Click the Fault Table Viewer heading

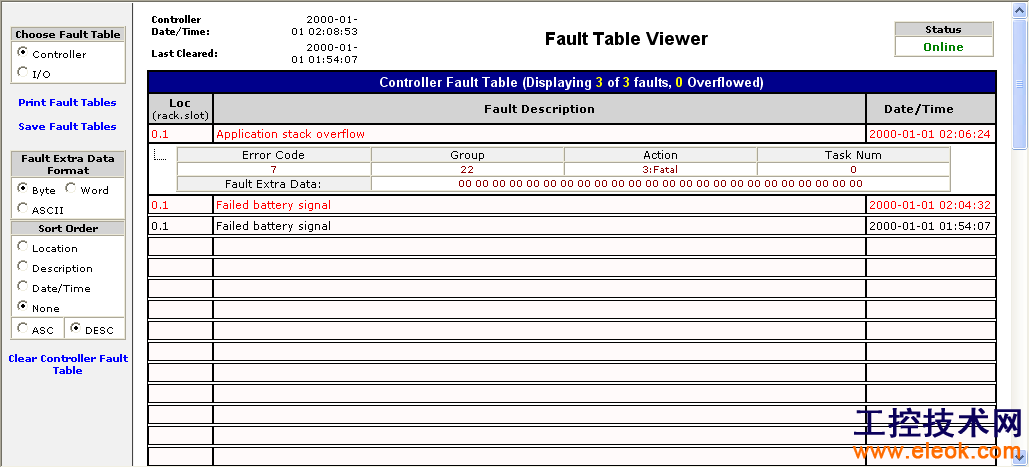coord(627,39)
